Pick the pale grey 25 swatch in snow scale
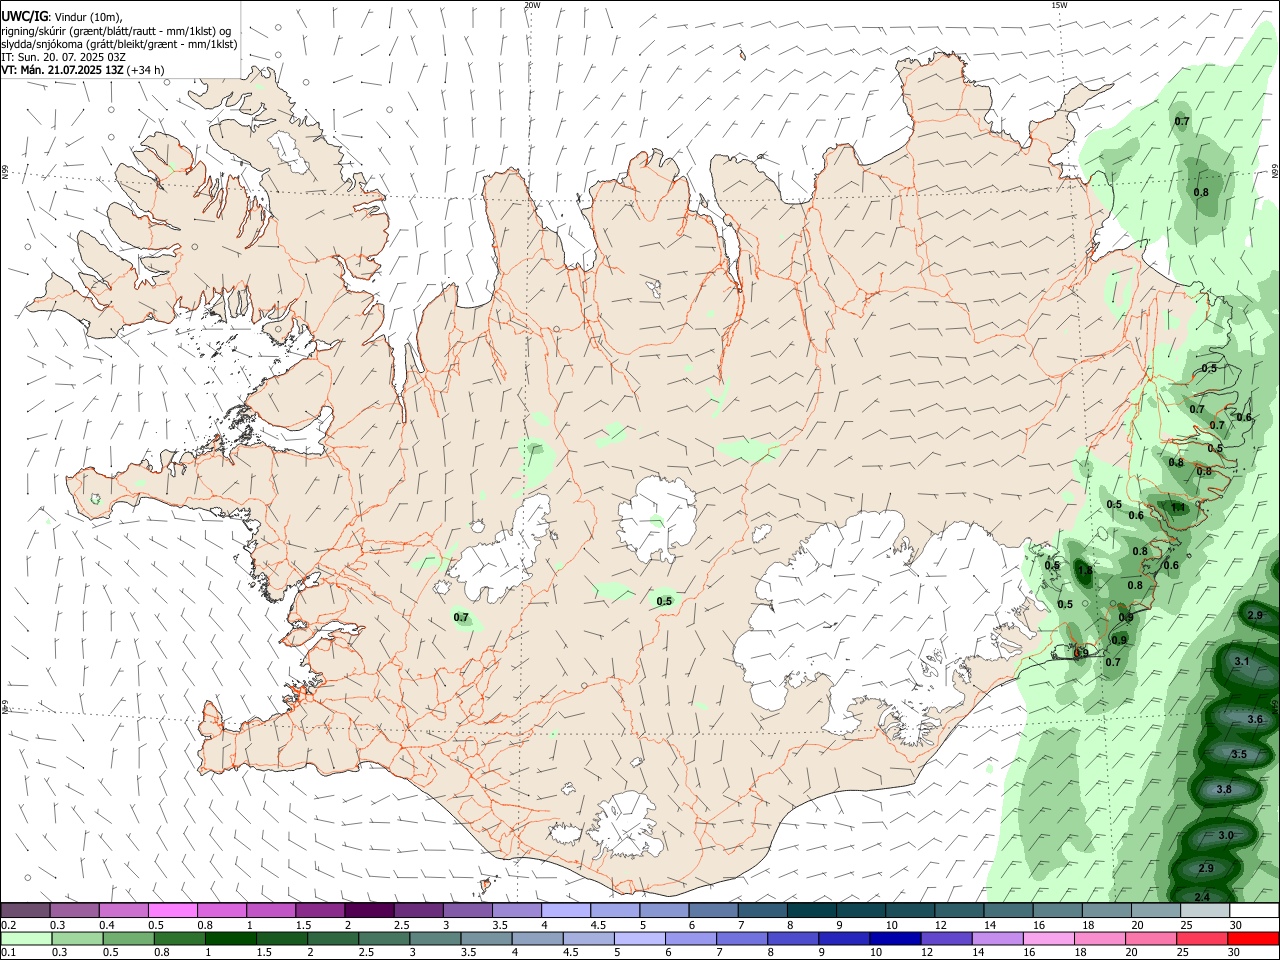This screenshot has height=960, width=1280. tap(1205, 910)
